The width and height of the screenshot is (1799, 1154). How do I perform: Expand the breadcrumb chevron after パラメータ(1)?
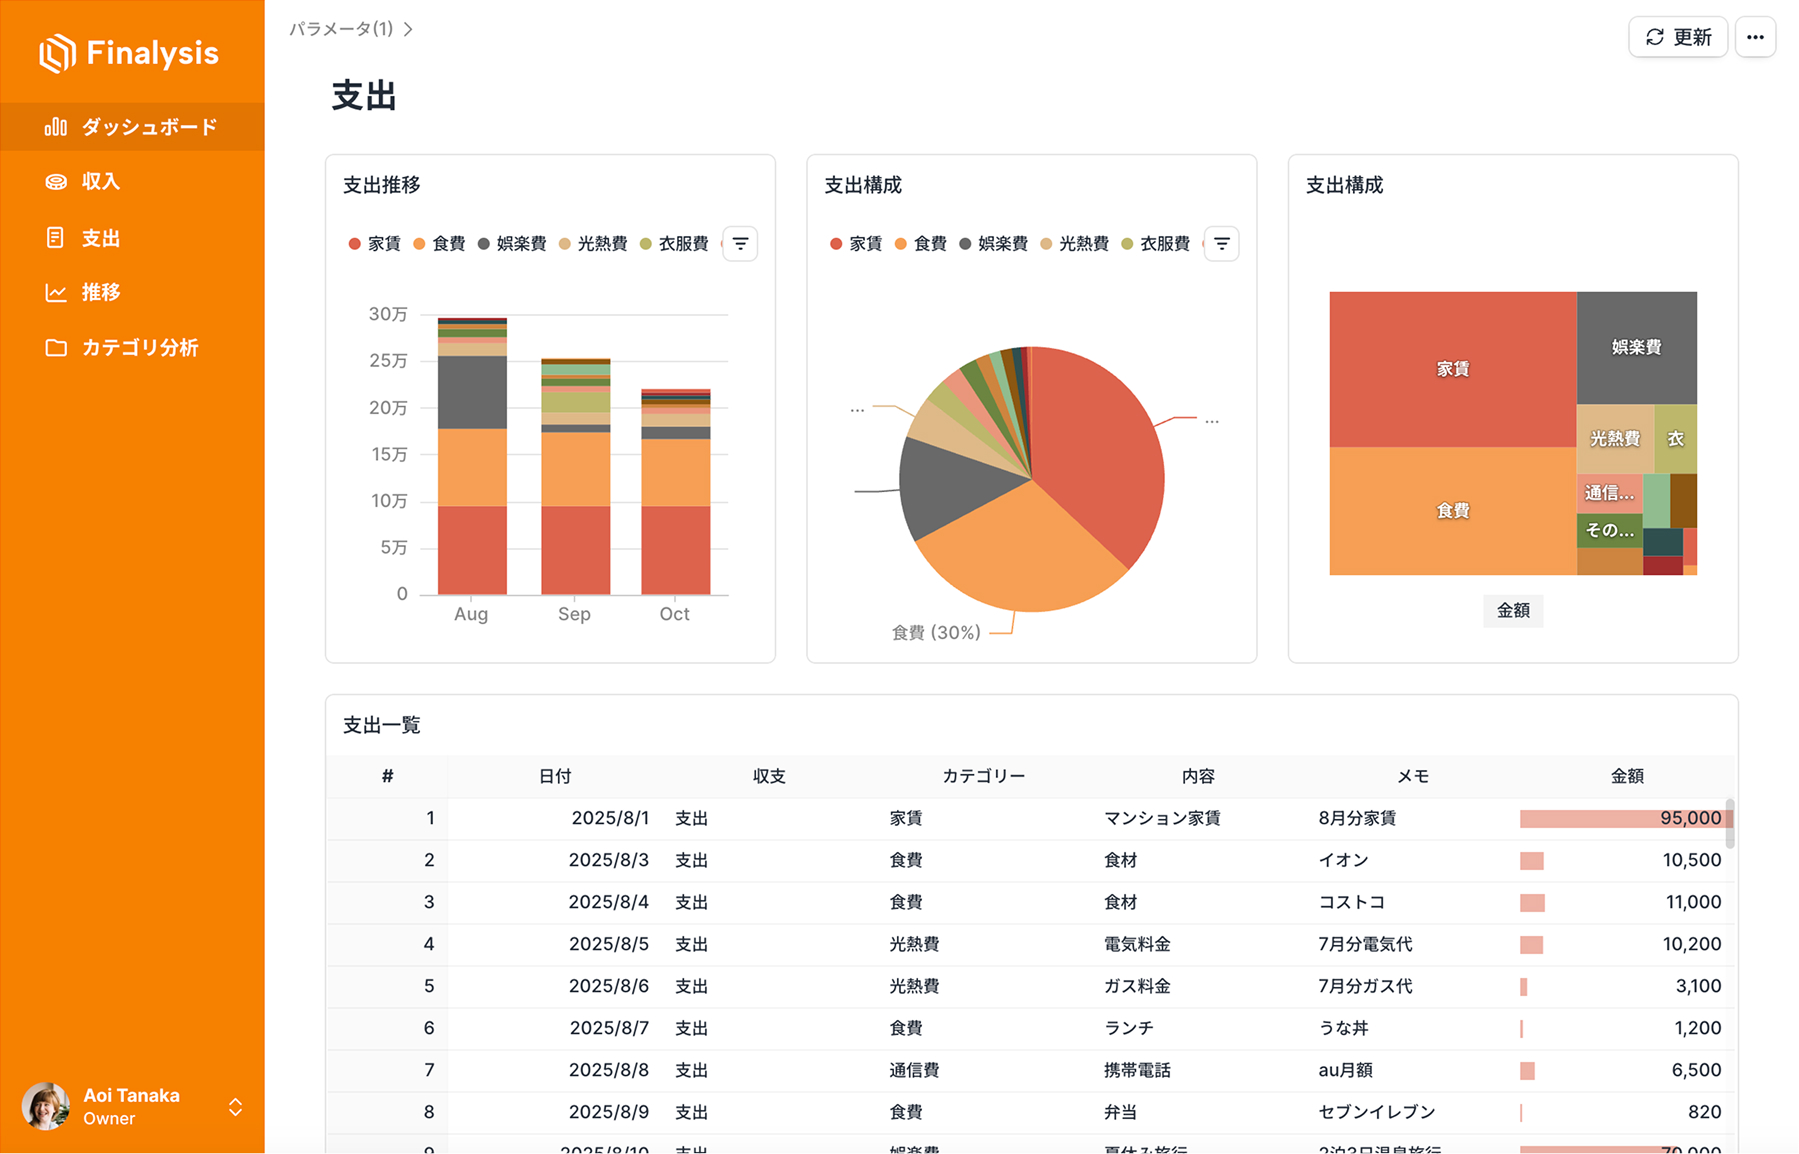point(407,29)
